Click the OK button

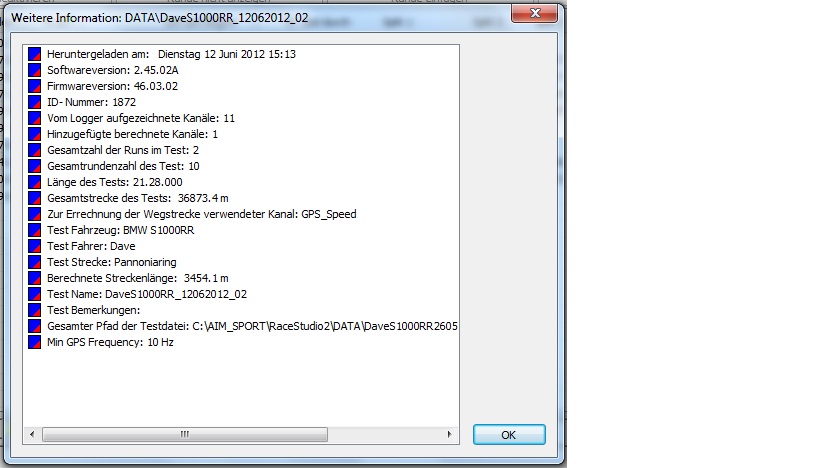click(x=509, y=435)
